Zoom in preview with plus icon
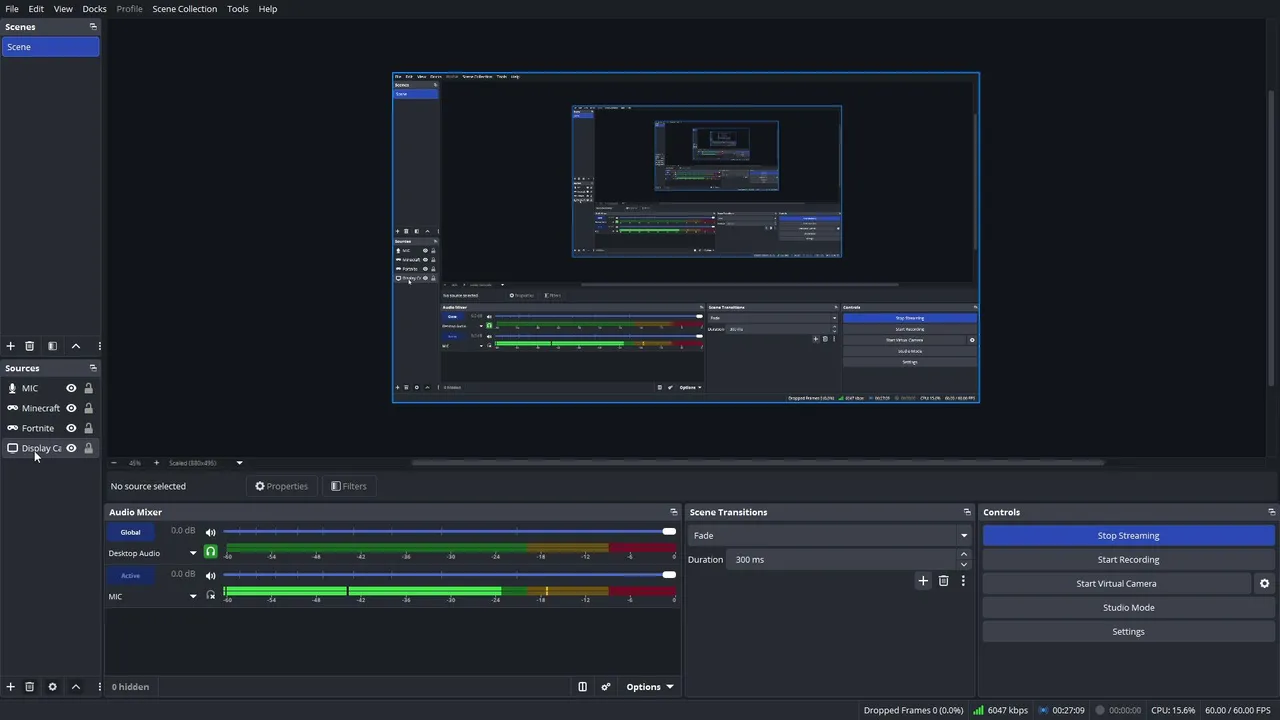This screenshot has width=1280, height=720. pos(154,463)
